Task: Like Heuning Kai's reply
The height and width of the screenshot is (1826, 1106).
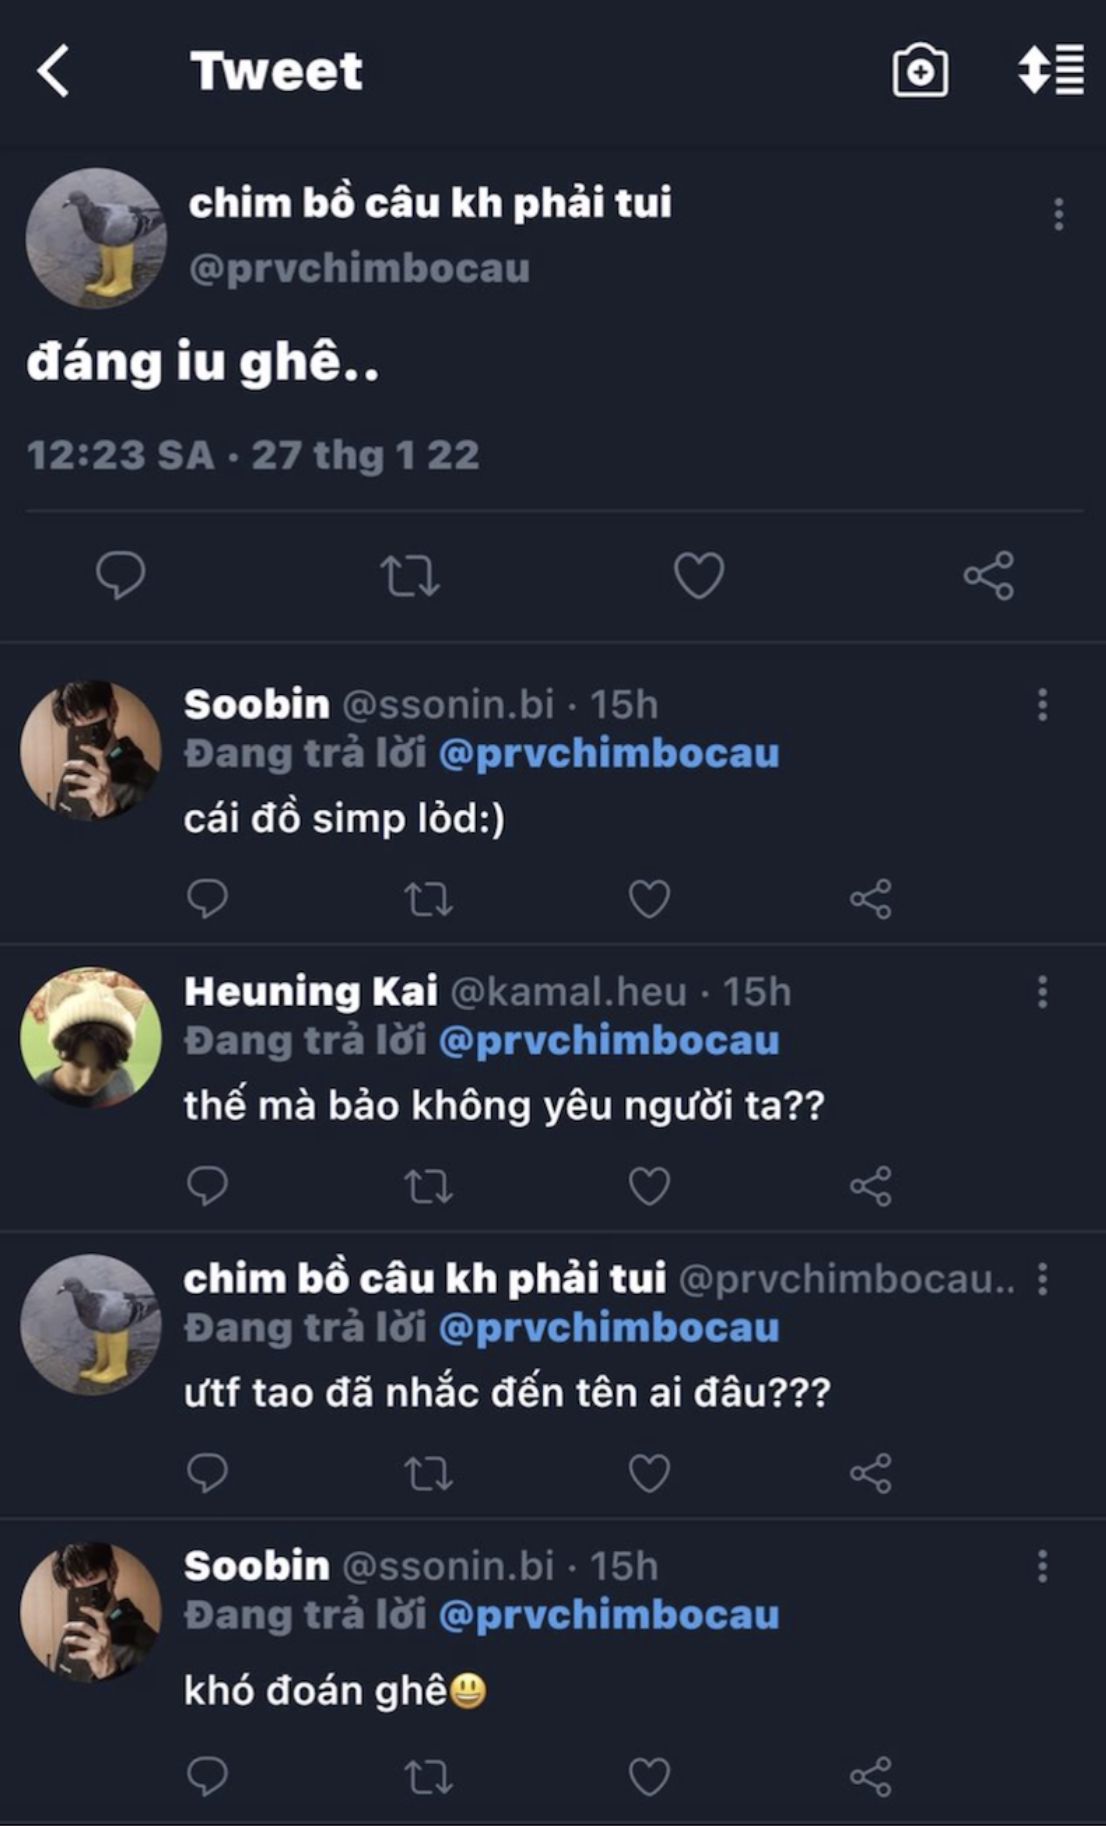Action: click(x=649, y=1186)
